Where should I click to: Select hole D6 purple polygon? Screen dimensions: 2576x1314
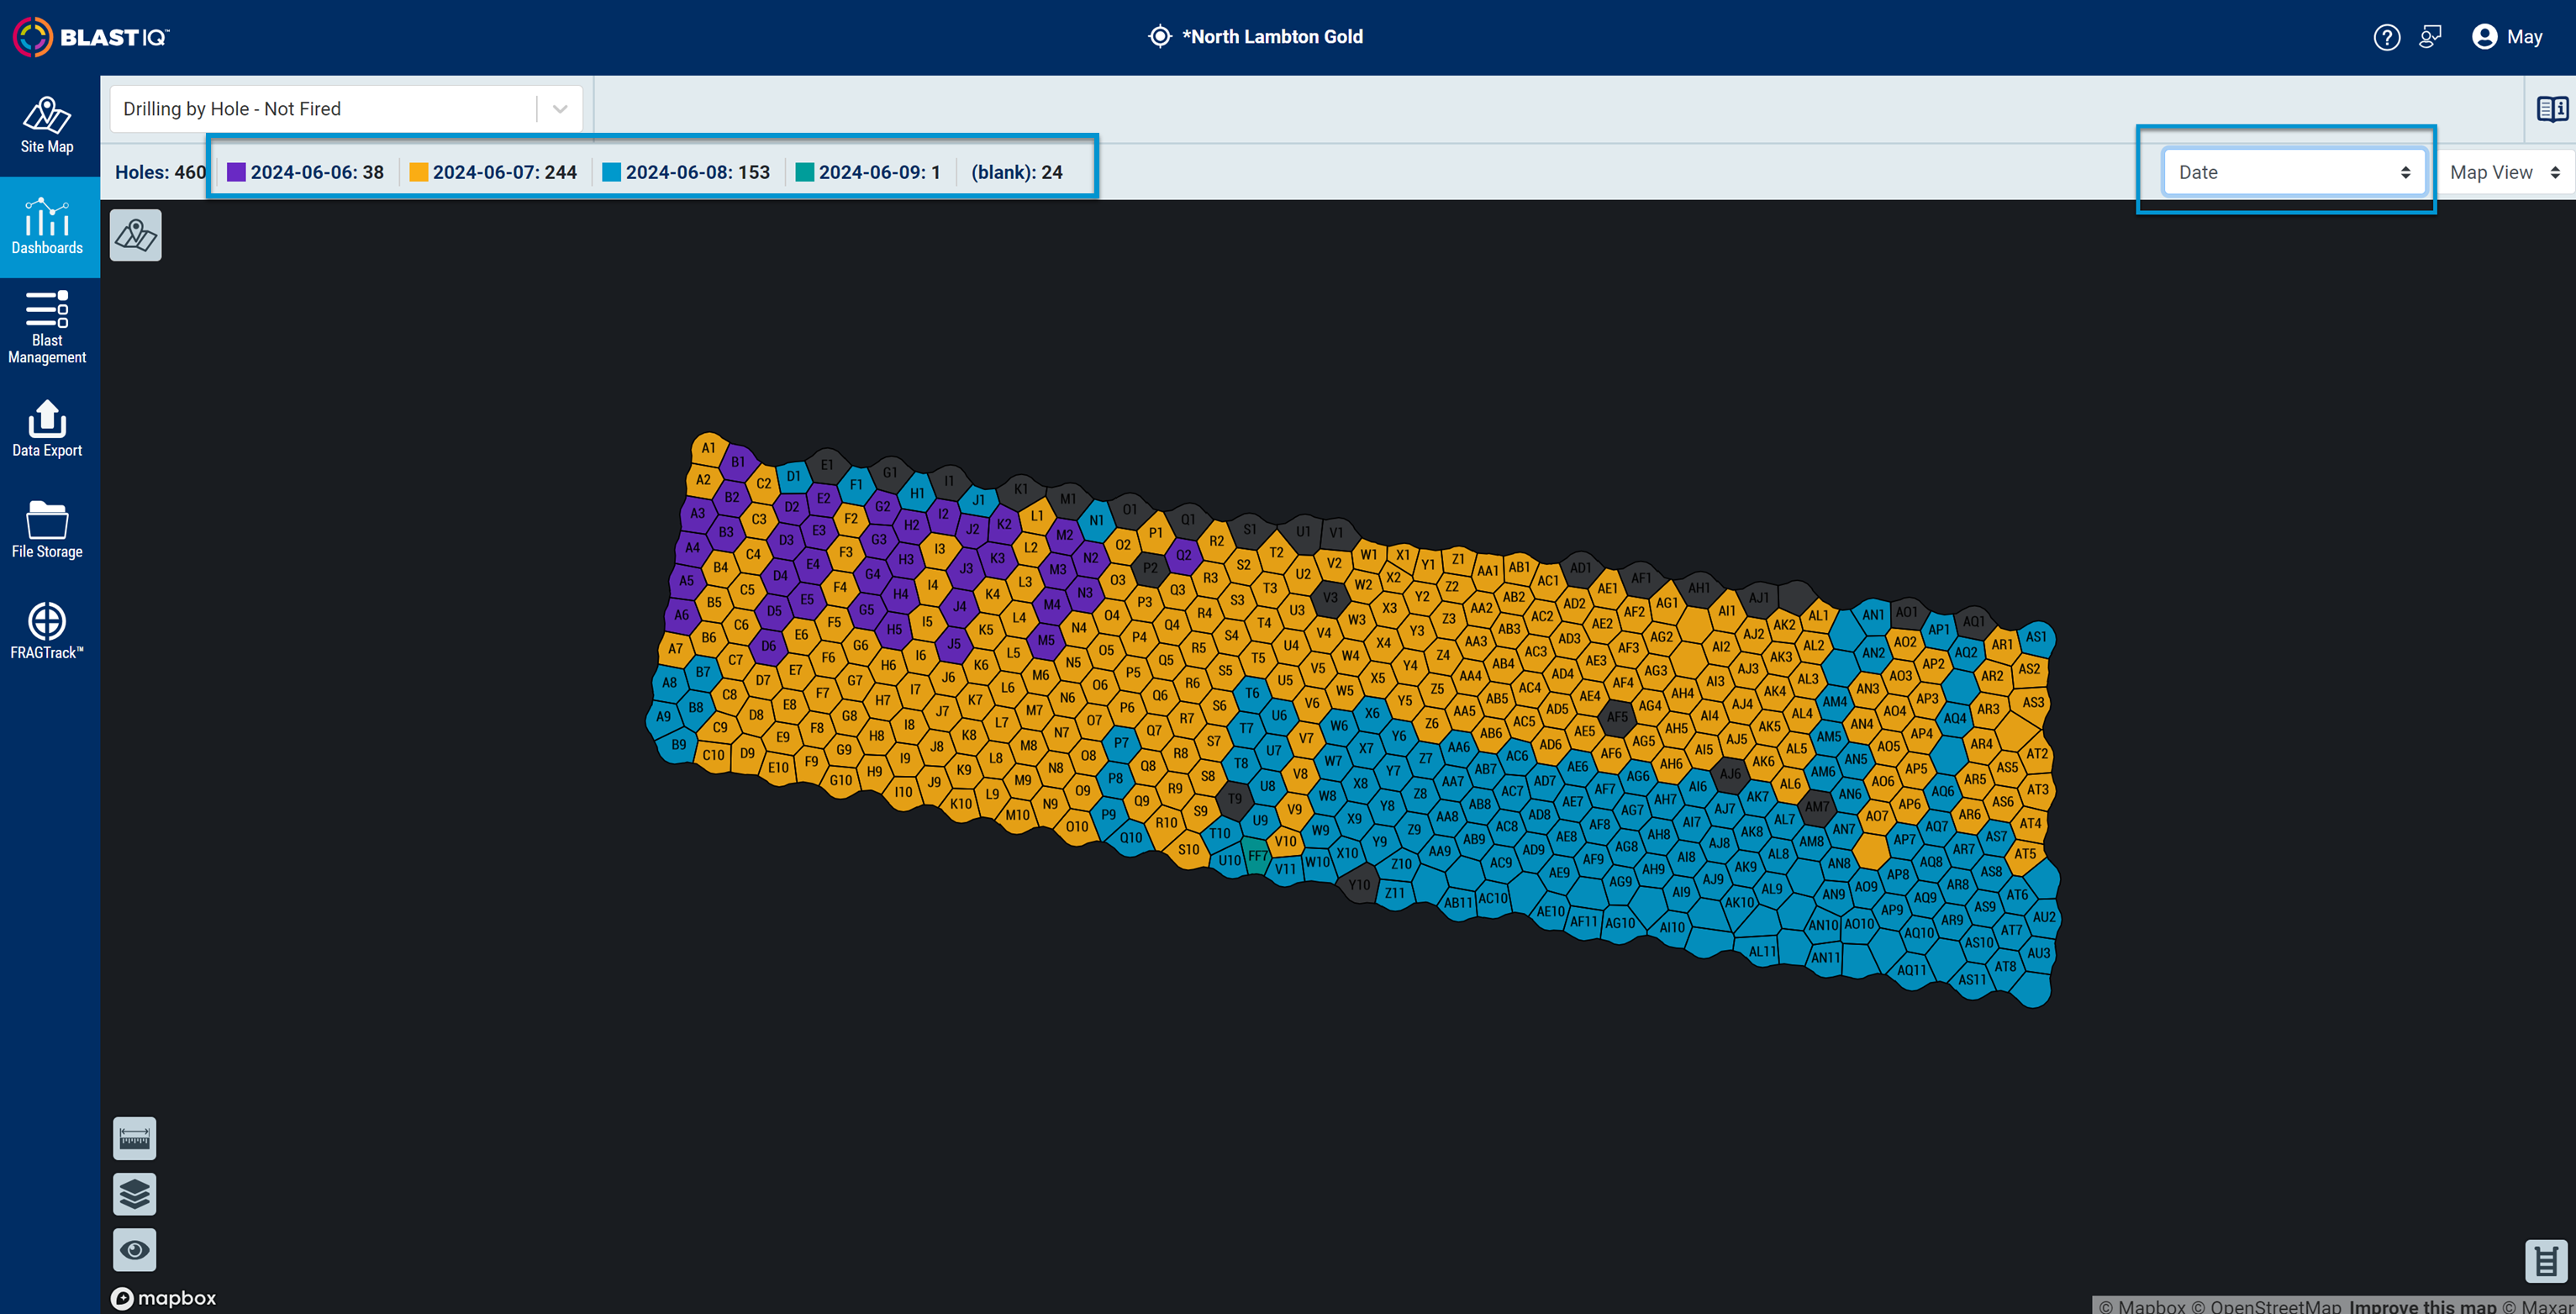coord(768,646)
